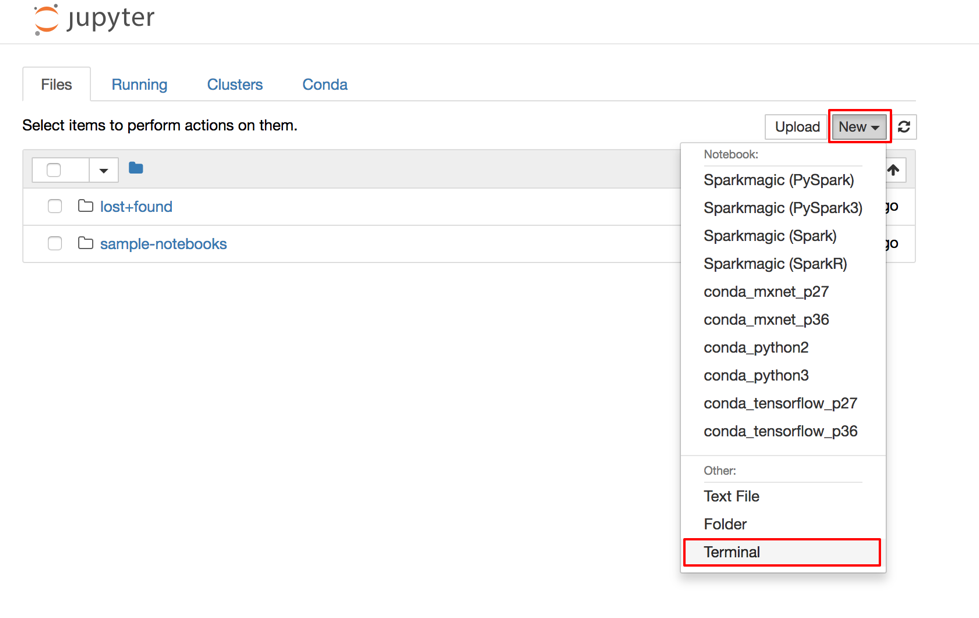This screenshot has width=979, height=618.
Task: Open the Clusters tab
Action: (x=235, y=84)
